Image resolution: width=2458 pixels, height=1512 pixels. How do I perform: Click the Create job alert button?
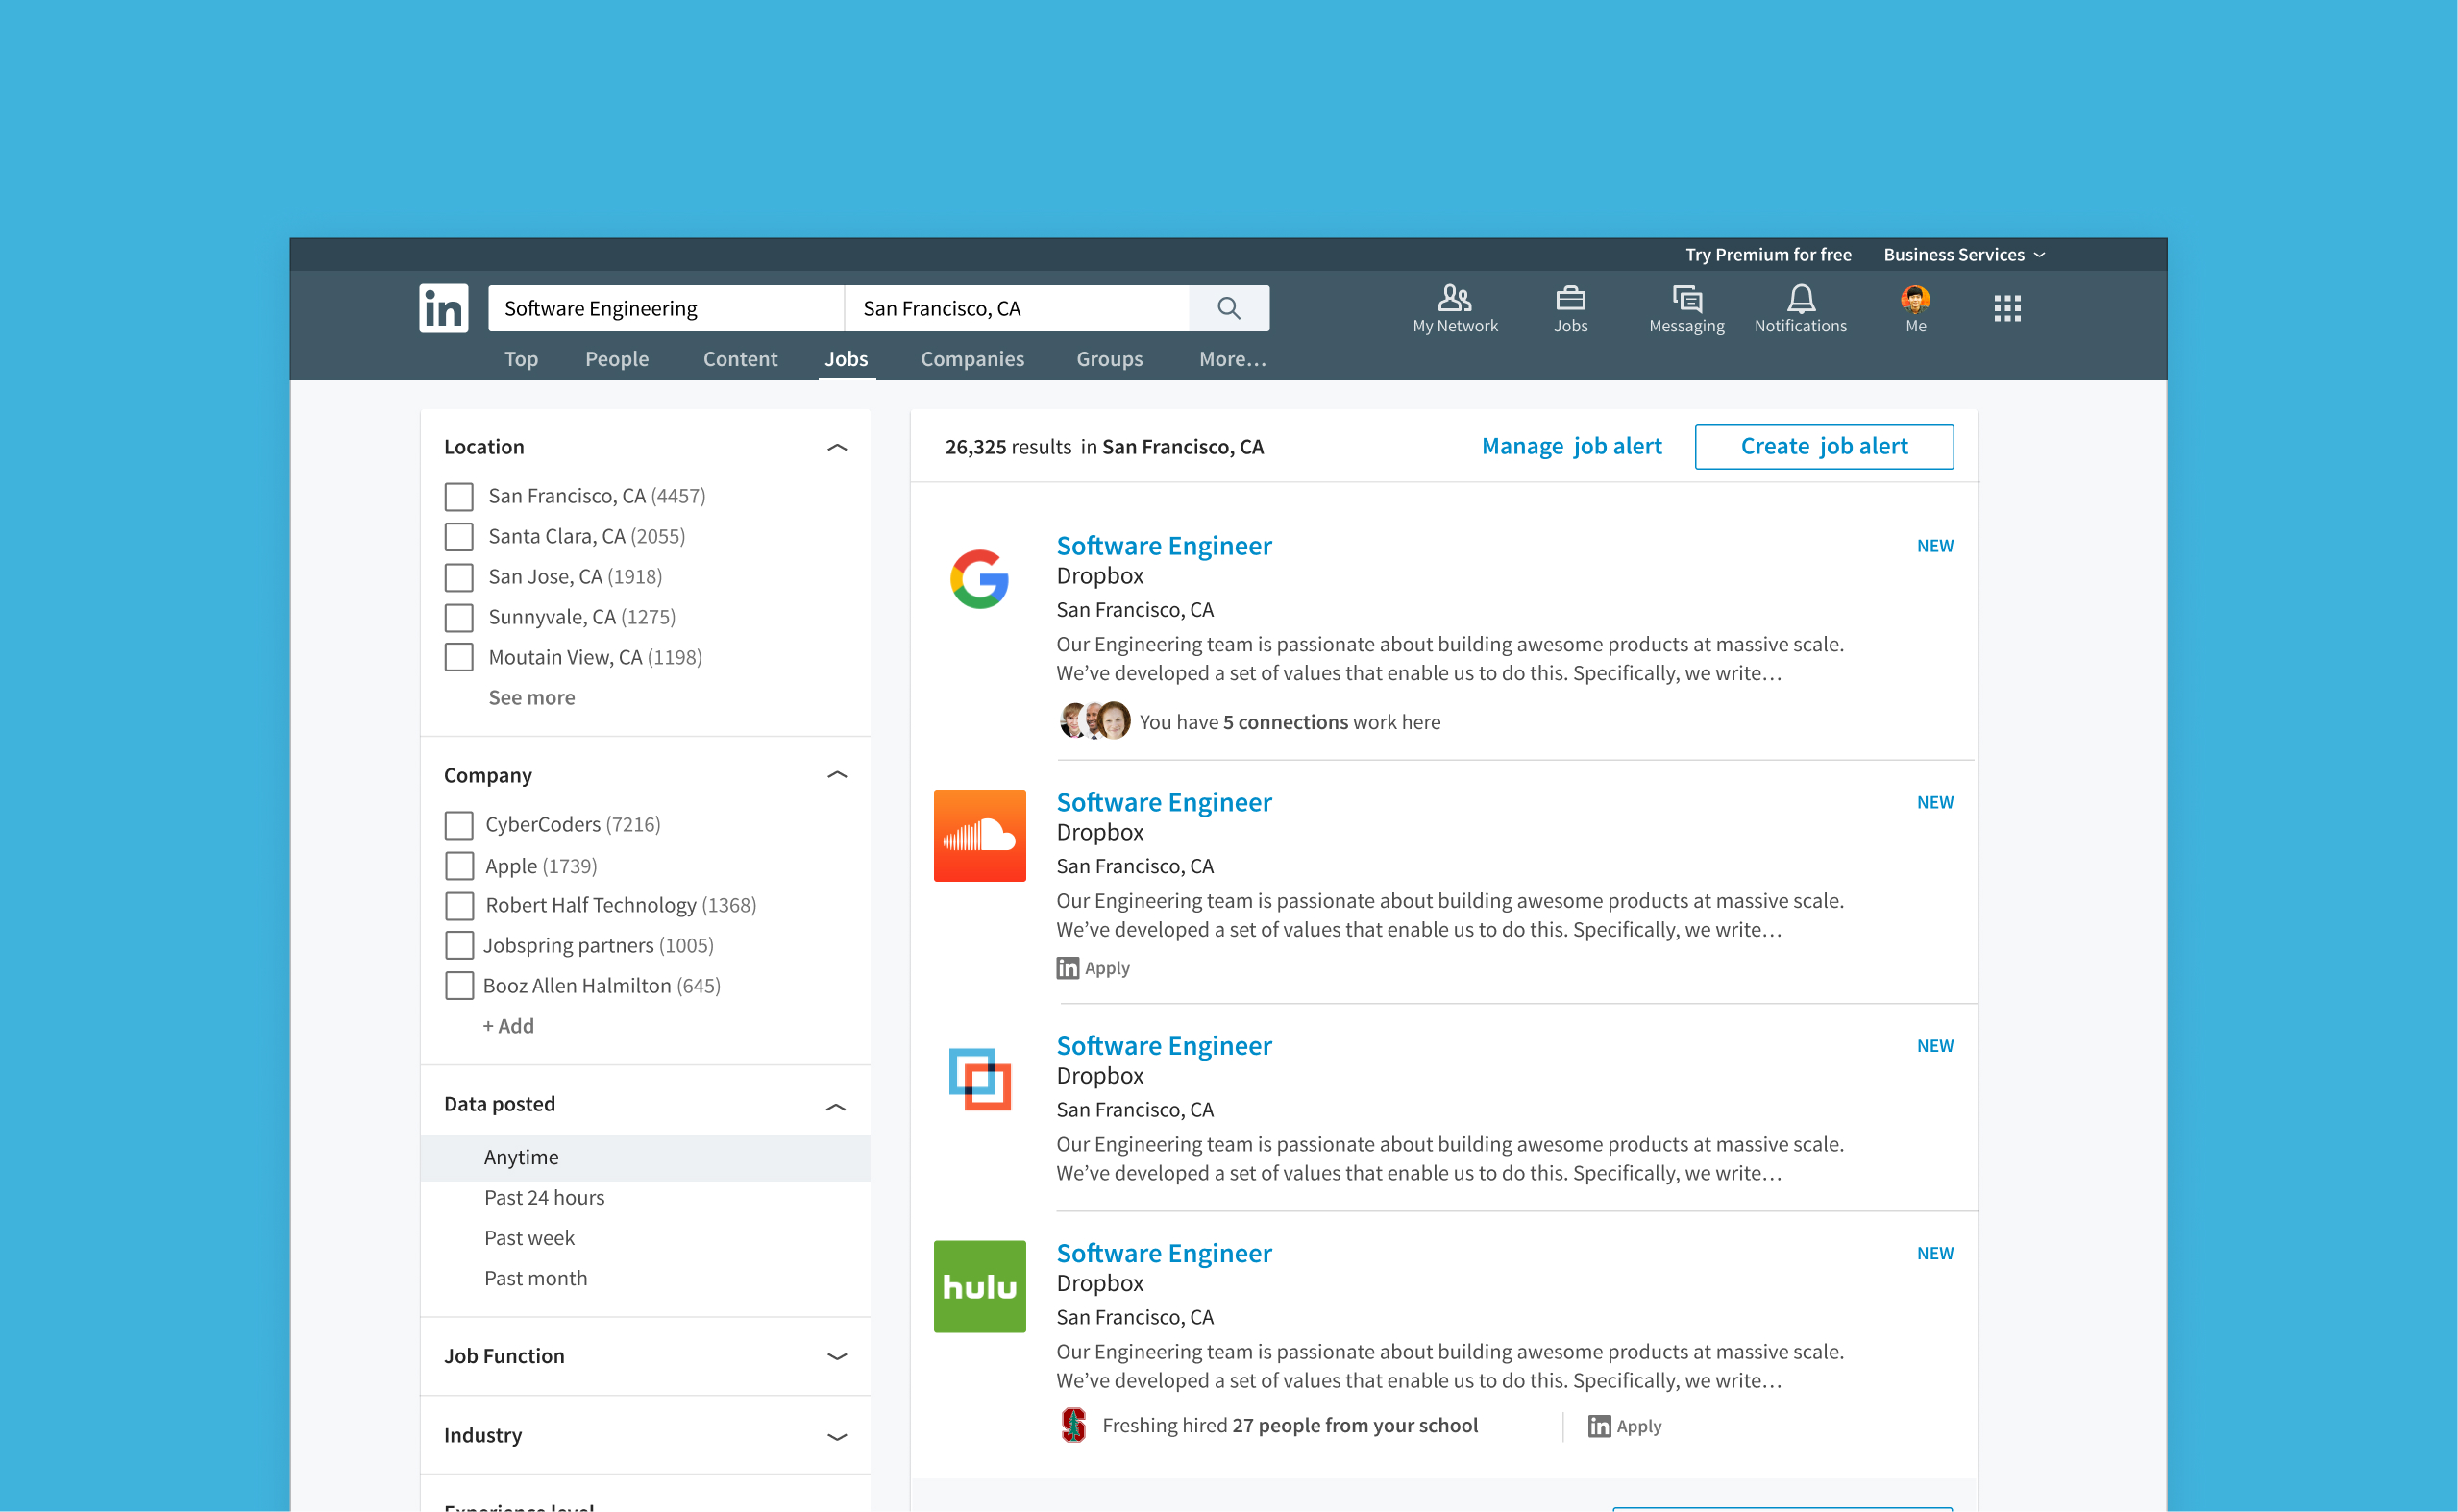(x=1823, y=446)
